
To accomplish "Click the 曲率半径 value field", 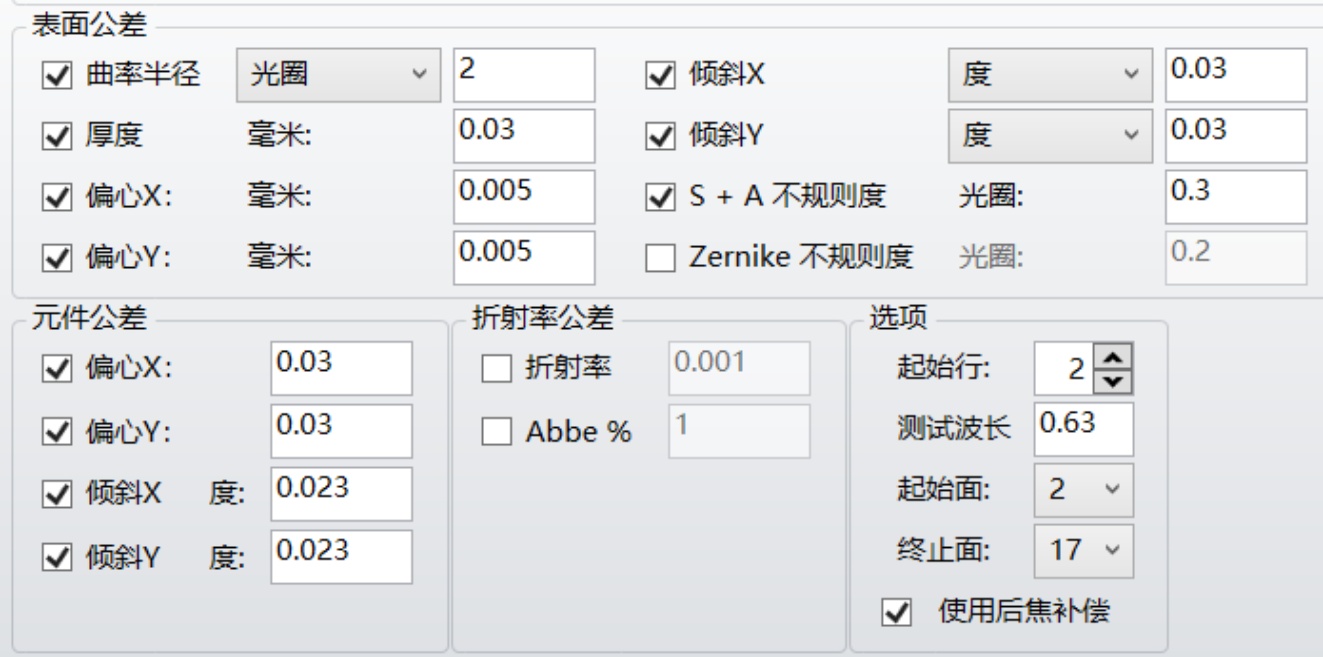I will point(523,75).
